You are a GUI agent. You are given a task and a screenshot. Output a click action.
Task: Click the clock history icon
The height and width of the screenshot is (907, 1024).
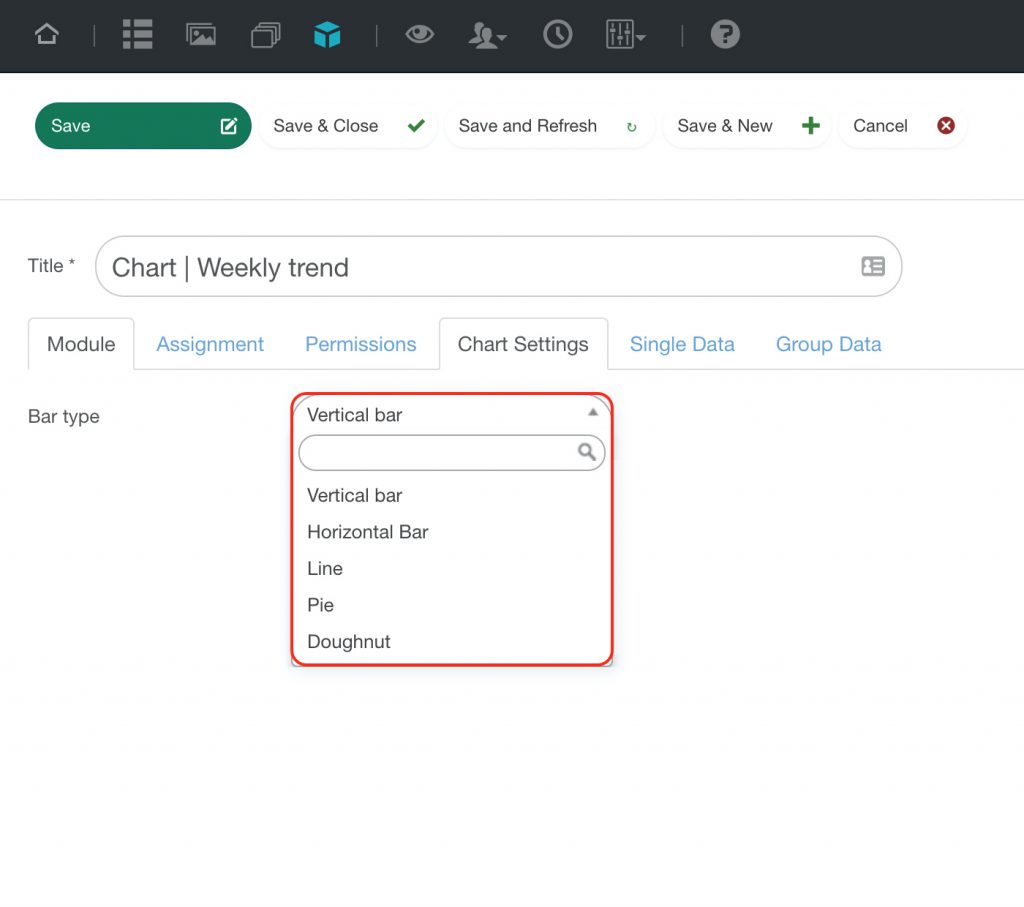pyautogui.click(x=557, y=34)
